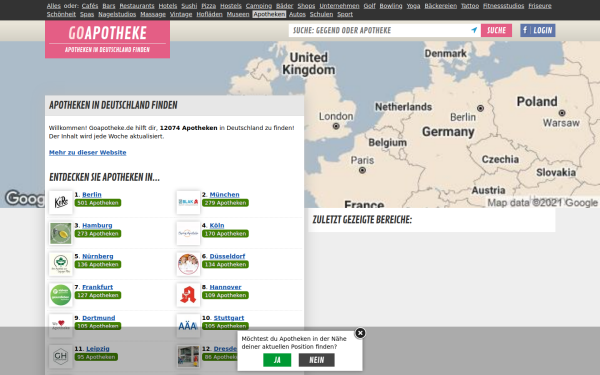Open Dortmund pharmacy thumbnail image

61,326
